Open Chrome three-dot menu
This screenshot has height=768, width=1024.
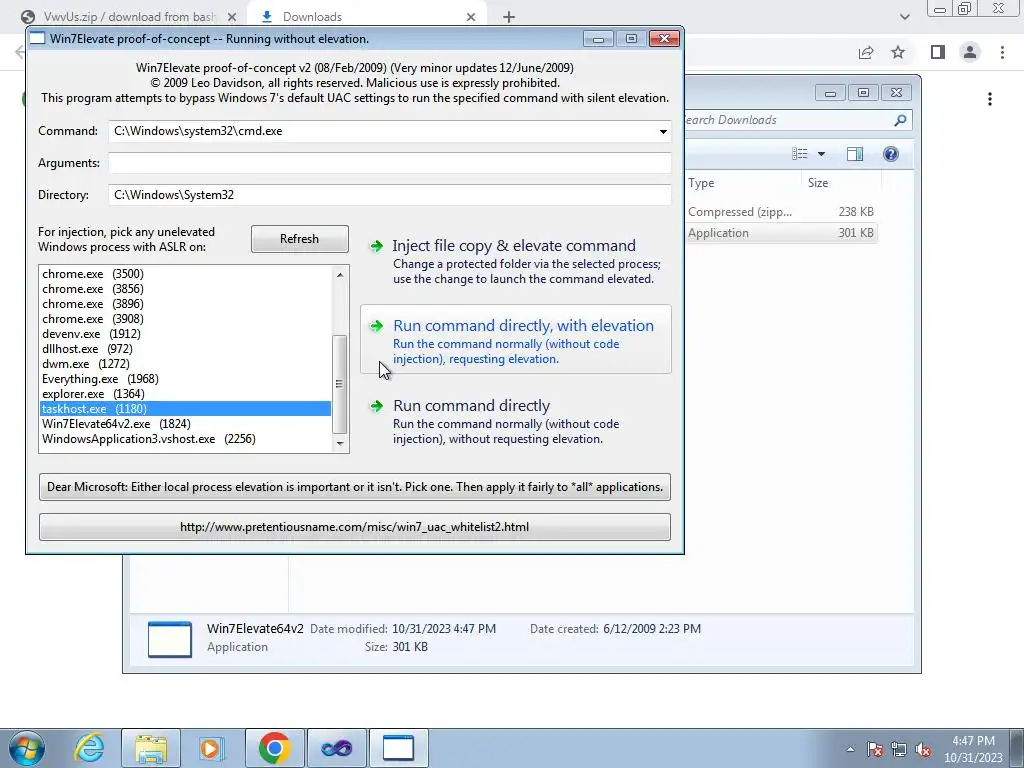[1002, 52]
